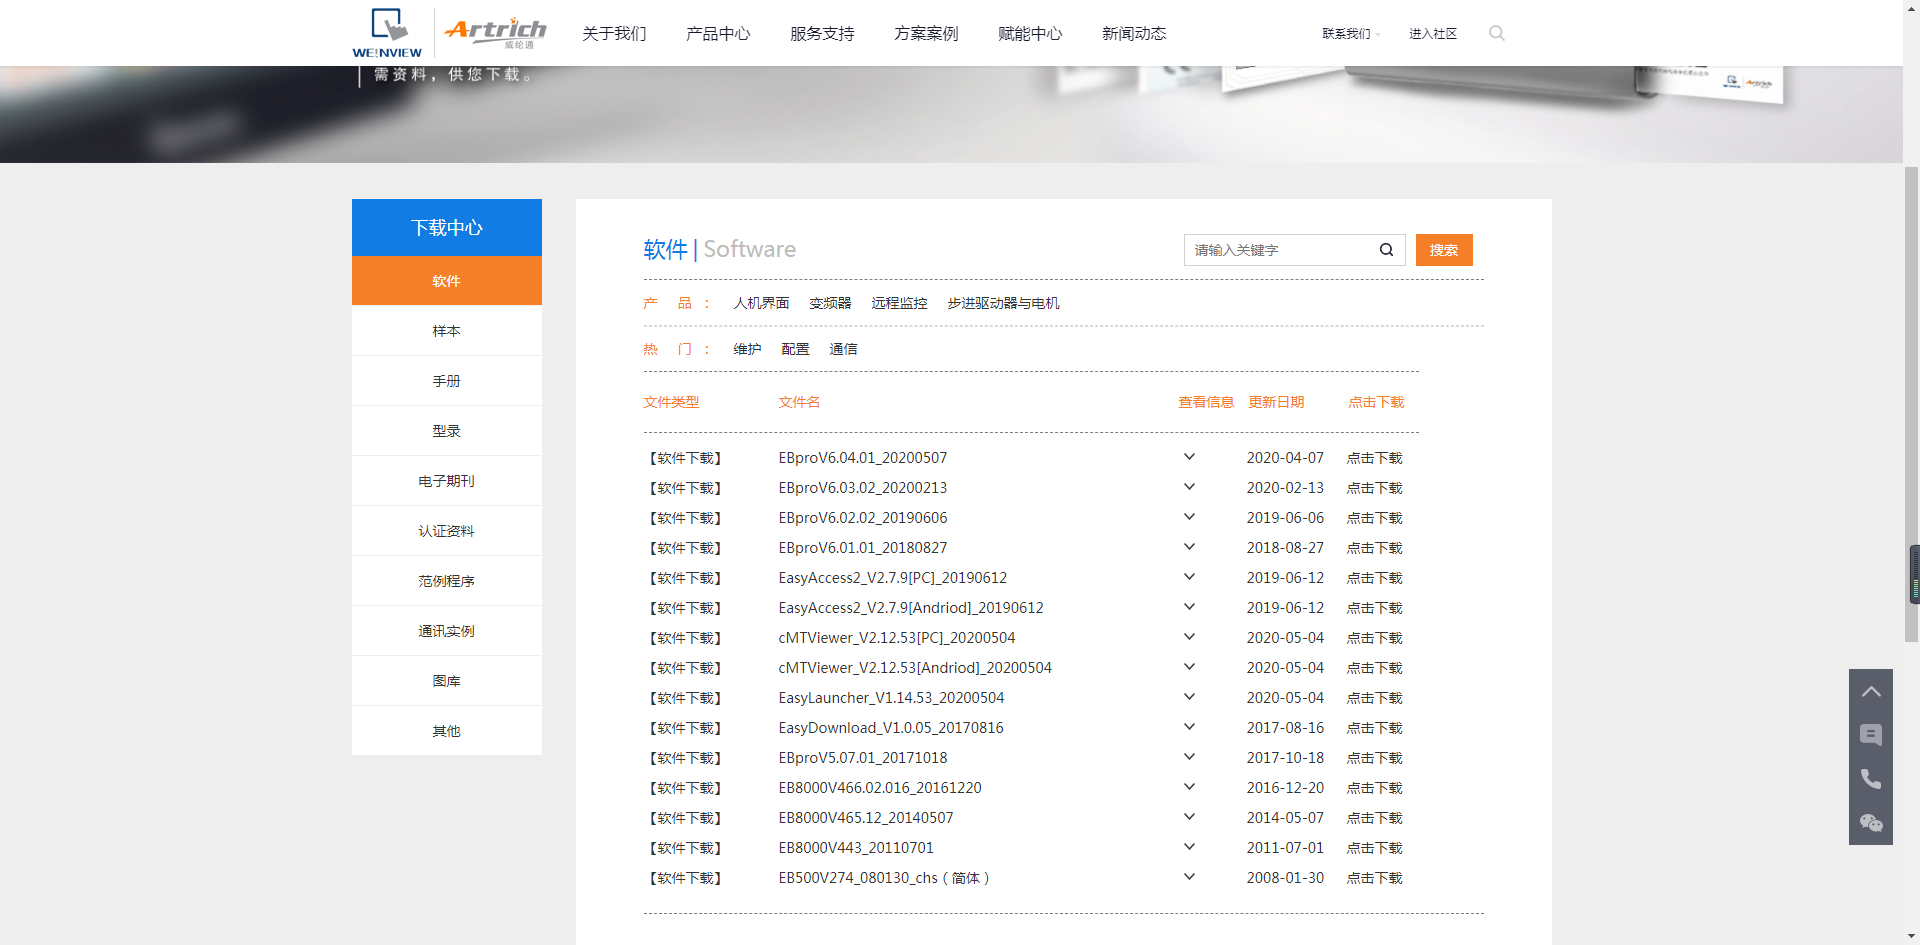Select the 人机界面 product filter
Viewport: 1920px width, 945px height.
(x=761, y=302)
